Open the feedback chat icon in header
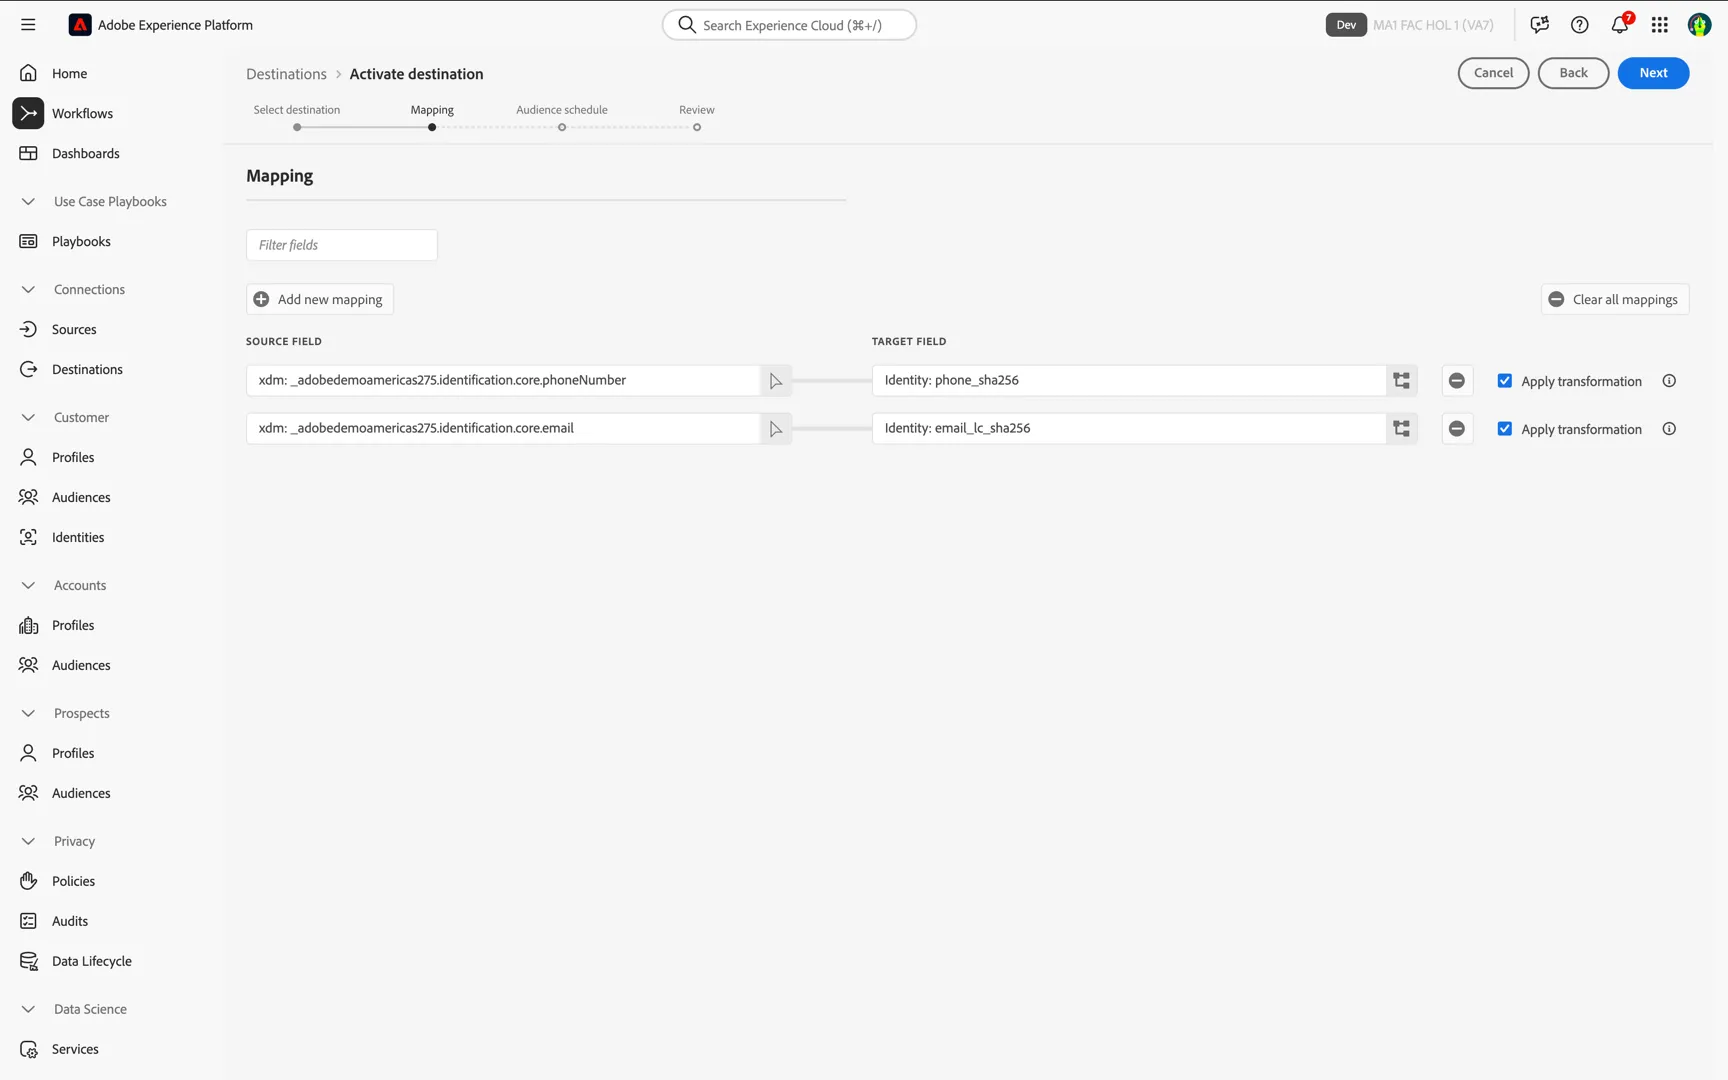The width and height of the screenshot is (1728, 1080). point(1540,25)
